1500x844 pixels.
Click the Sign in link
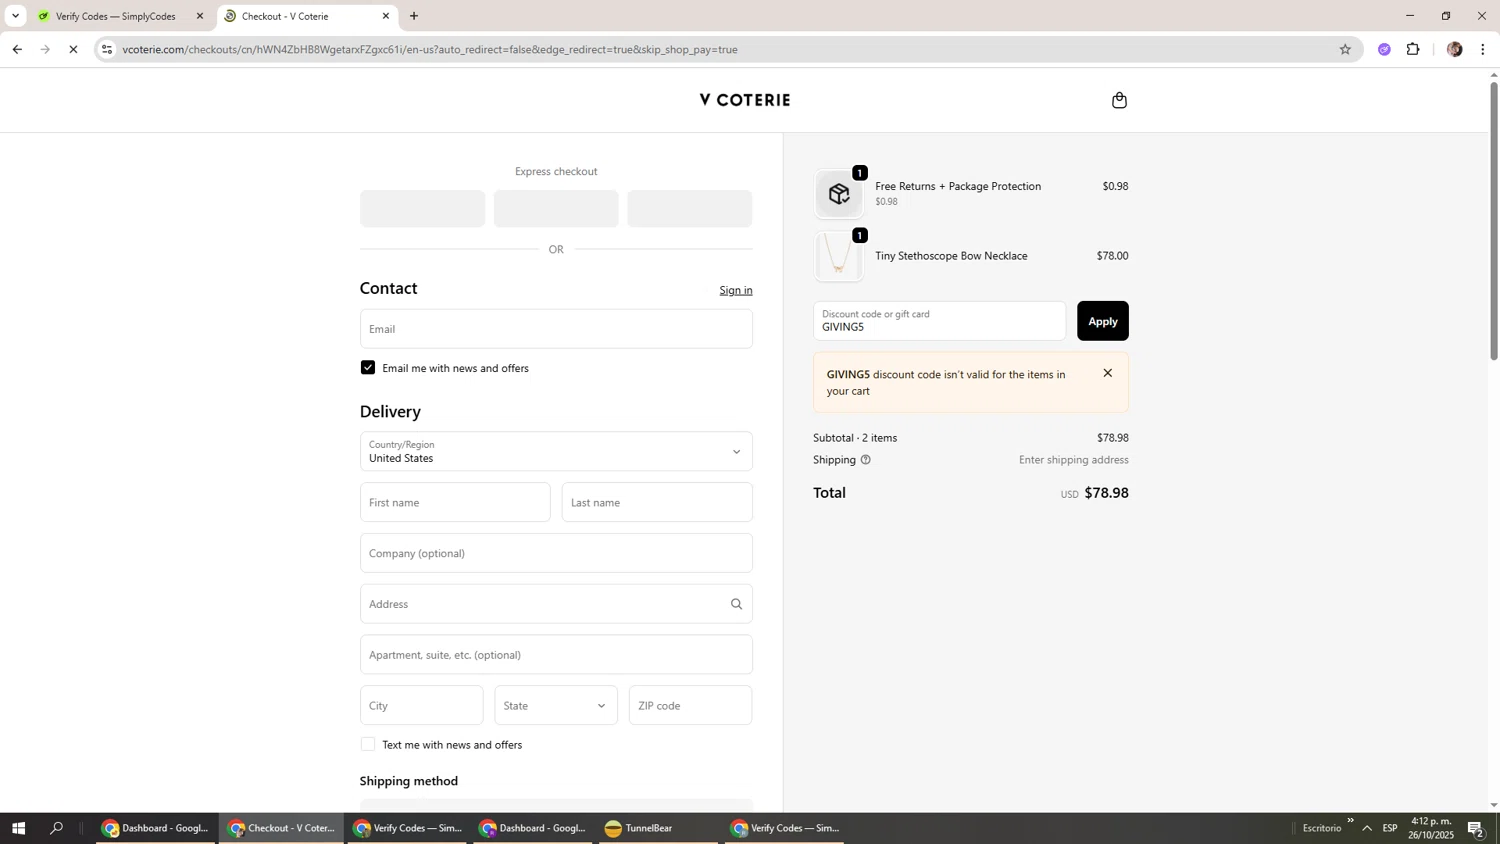[x=736, y=290]
